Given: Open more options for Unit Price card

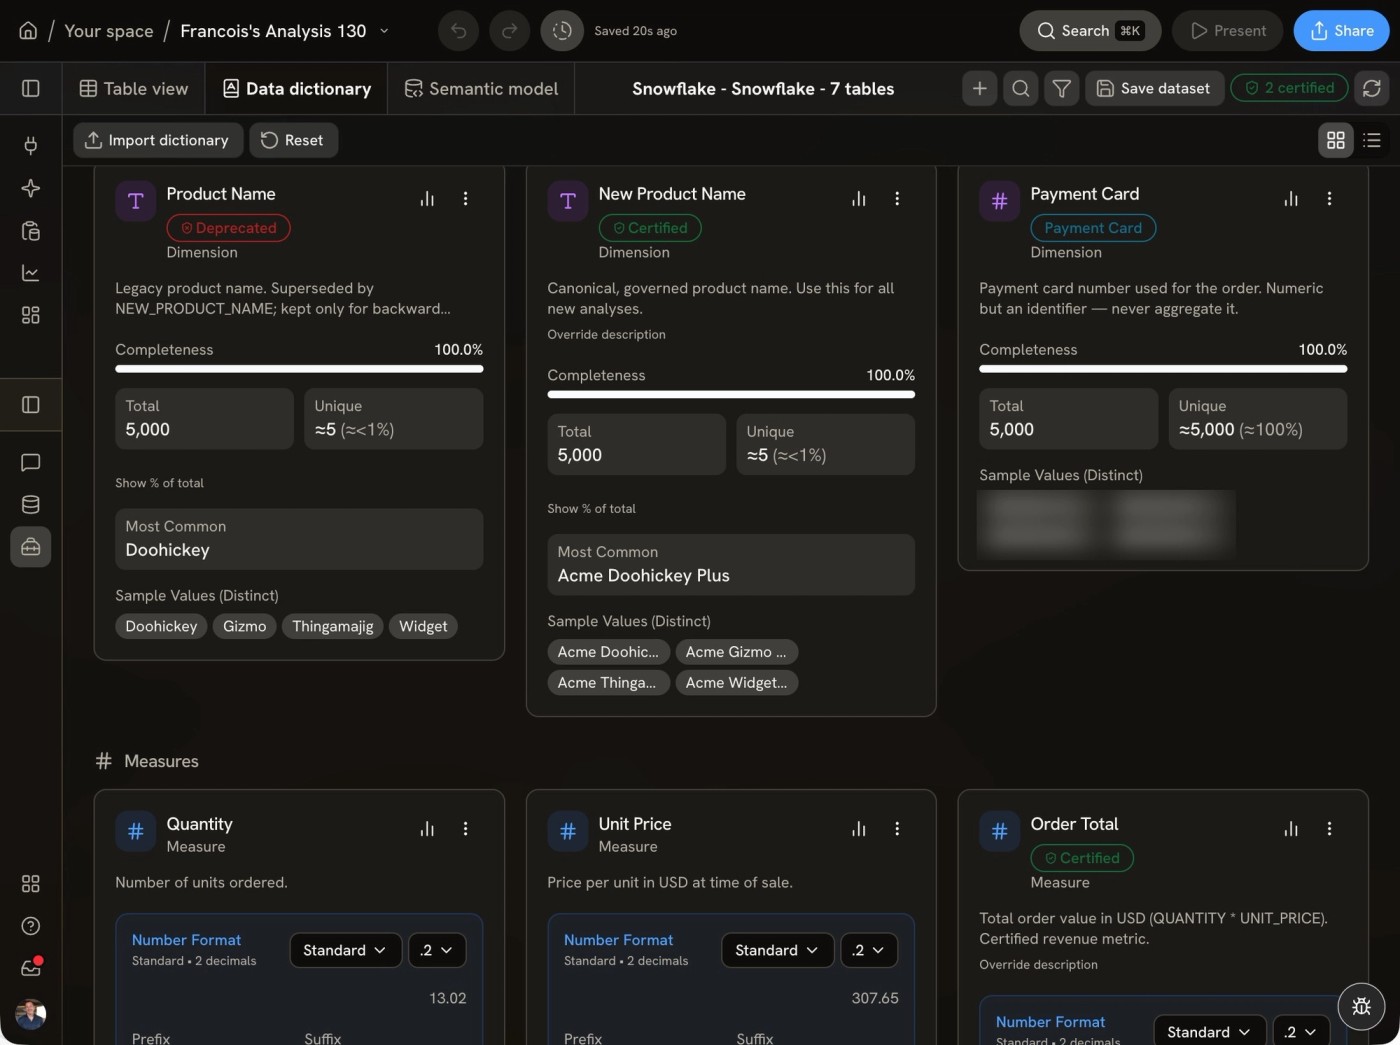Looking at the screenshot, I should pyautogui.click(x=897, y=829).
